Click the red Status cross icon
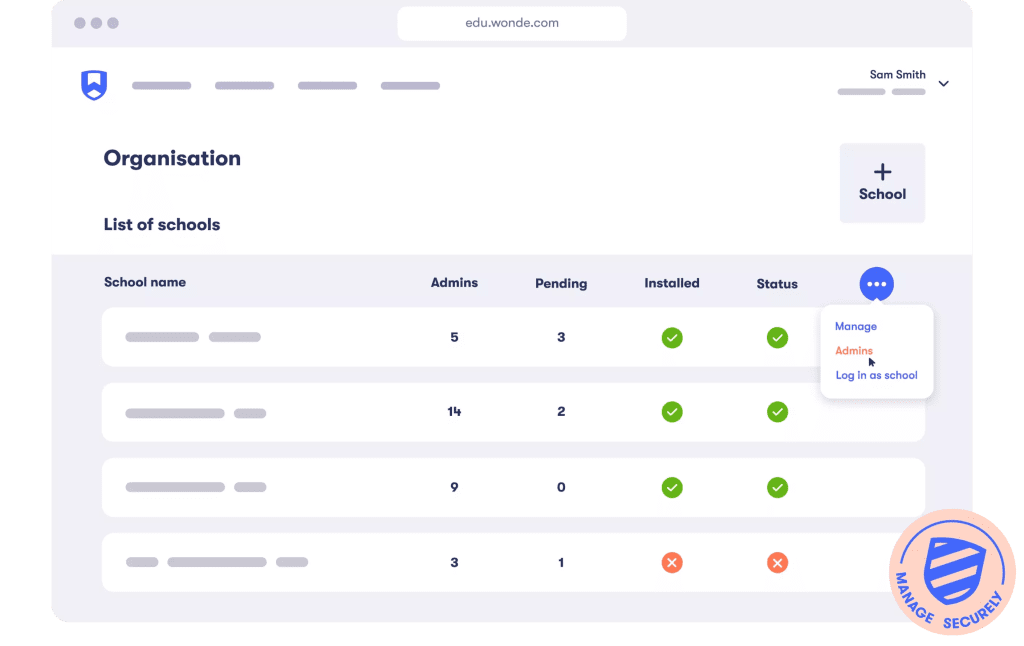This screenshot has height=646, width=1024. click(777, 562)
